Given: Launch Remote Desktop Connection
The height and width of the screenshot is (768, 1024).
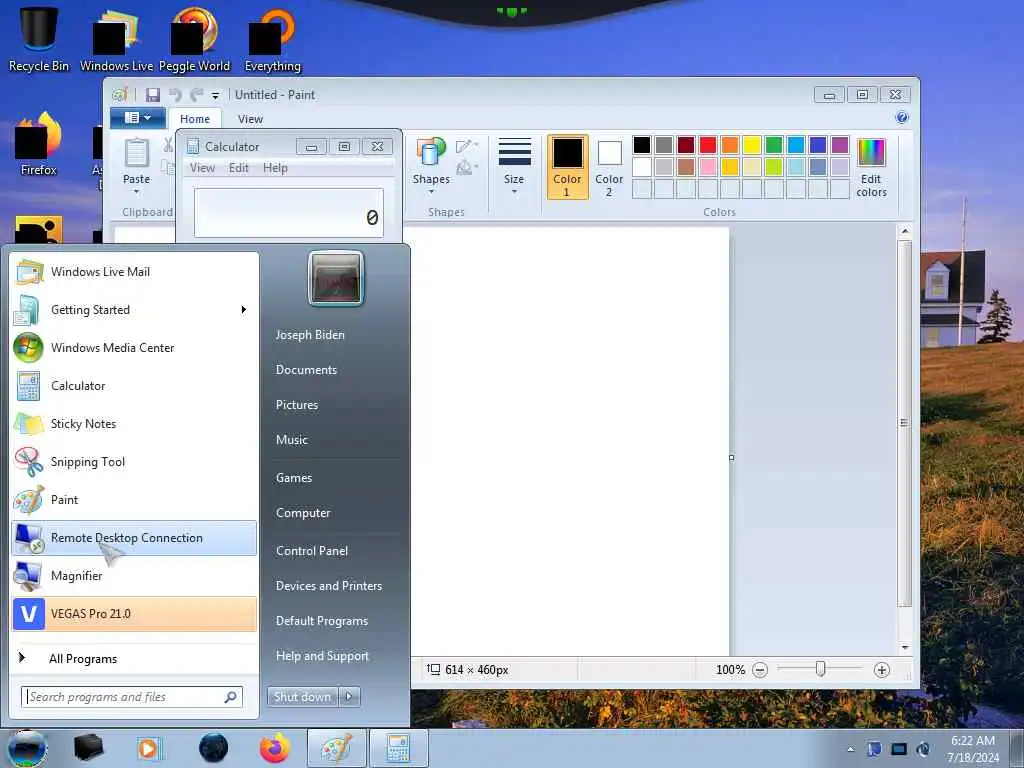Looking at the screenshot, I should coord(135,537).
